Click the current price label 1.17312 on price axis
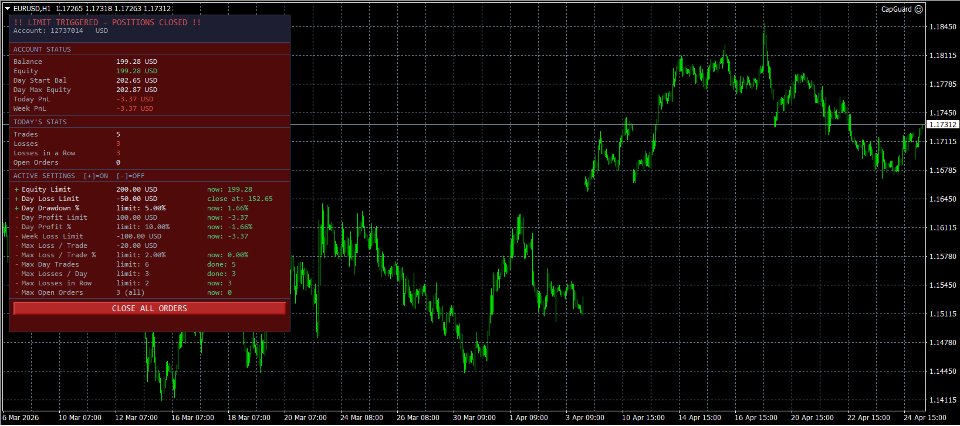The width and height of the screenshot is (960, 426). click(x=943, y=125)
